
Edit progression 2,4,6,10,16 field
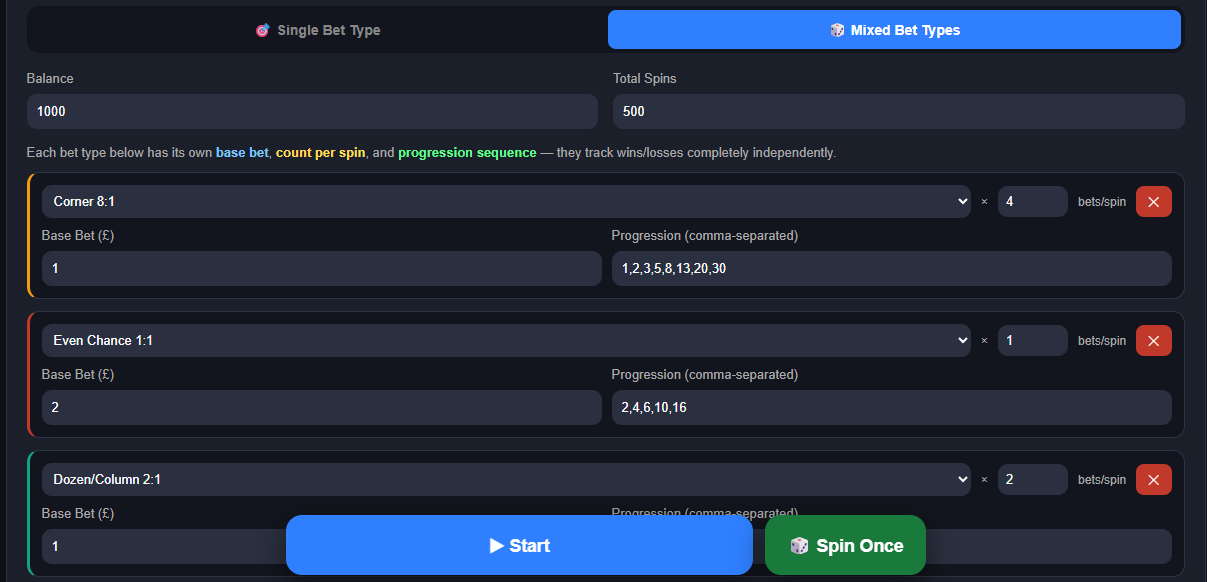click(x=891, y=407)
